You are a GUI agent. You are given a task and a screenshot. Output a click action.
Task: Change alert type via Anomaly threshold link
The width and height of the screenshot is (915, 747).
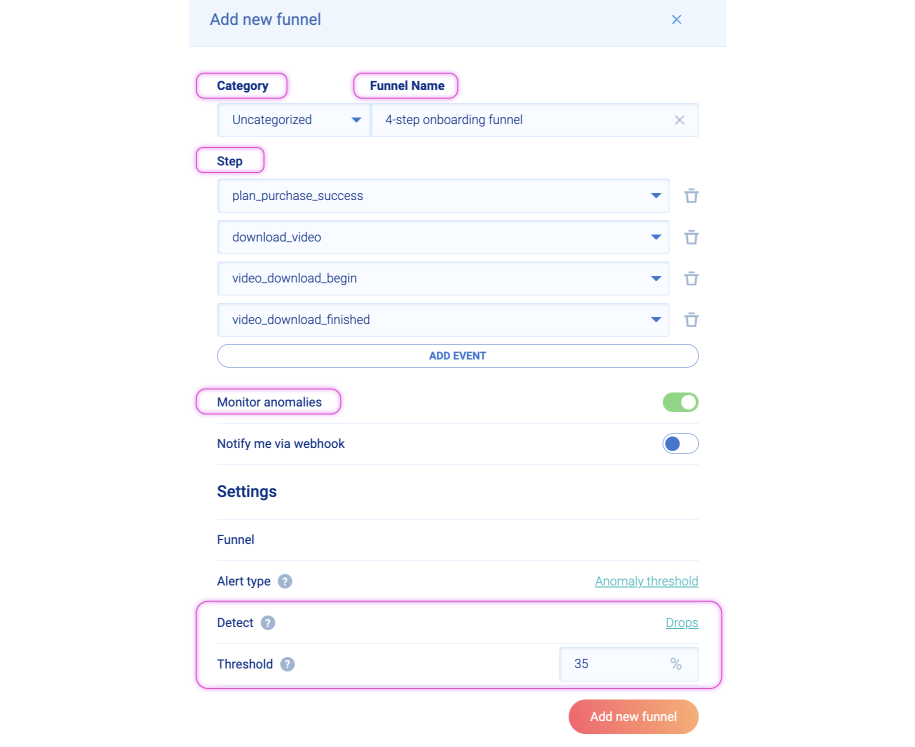[x=647, y=581]
